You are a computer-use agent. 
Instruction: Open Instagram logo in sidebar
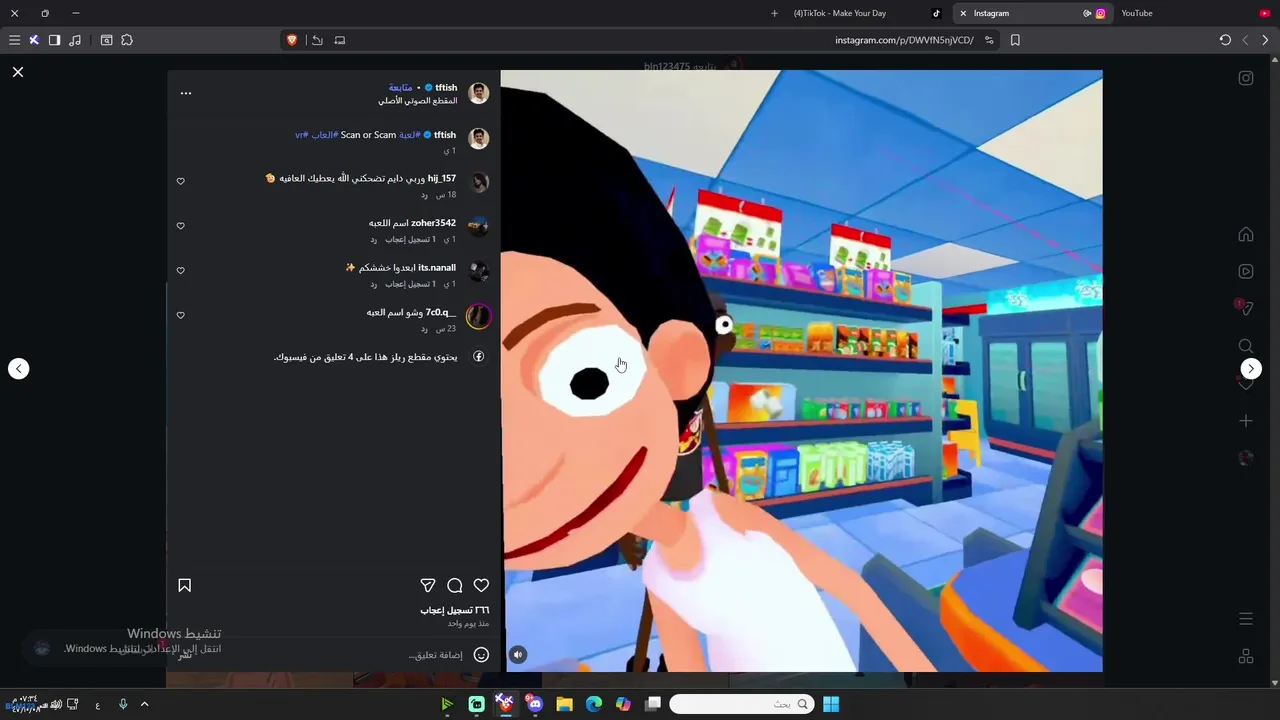(x=1246, y=78)
